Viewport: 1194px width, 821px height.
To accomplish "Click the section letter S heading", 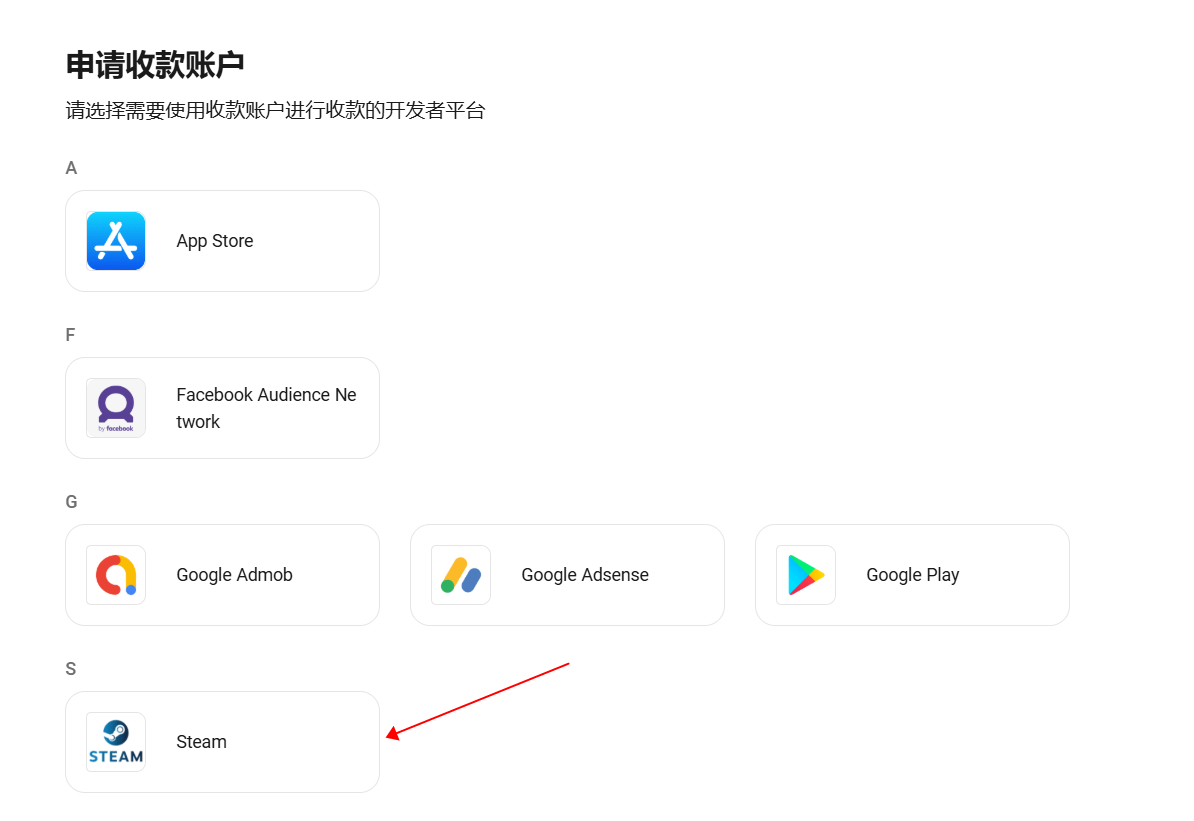I will click(x=71, y=669).
